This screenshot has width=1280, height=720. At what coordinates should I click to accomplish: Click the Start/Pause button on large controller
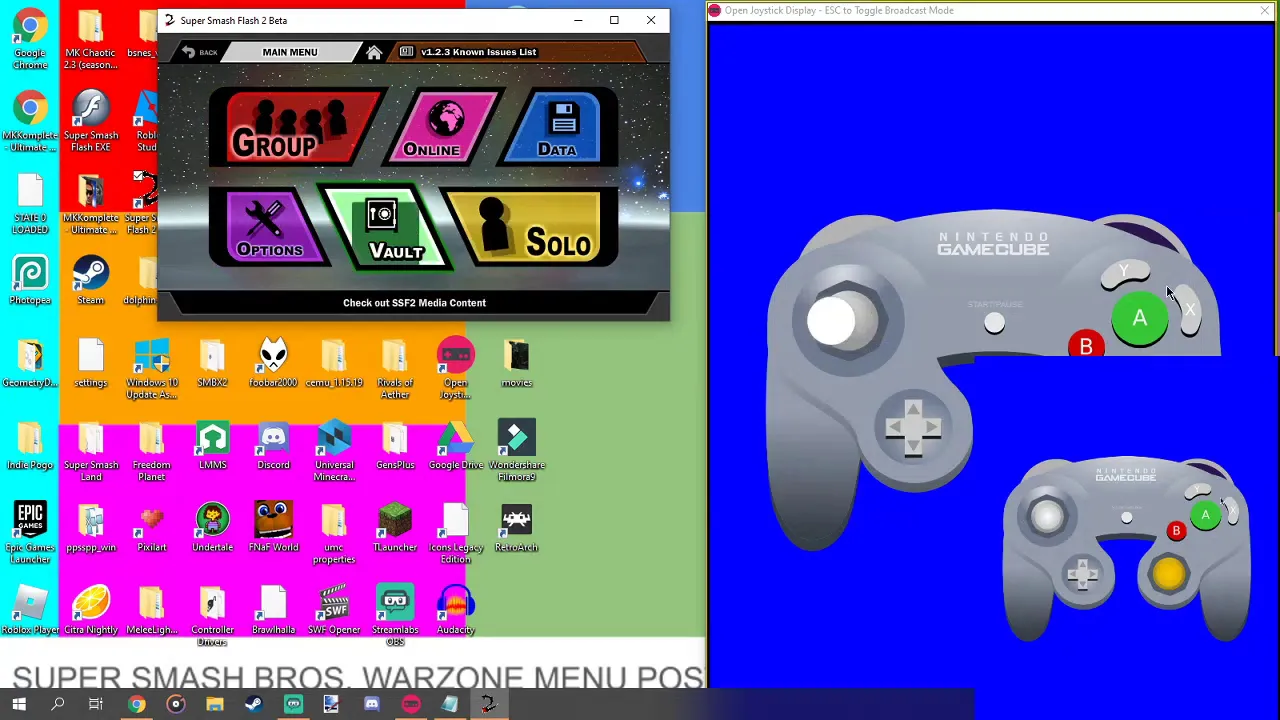coord(994,323)
